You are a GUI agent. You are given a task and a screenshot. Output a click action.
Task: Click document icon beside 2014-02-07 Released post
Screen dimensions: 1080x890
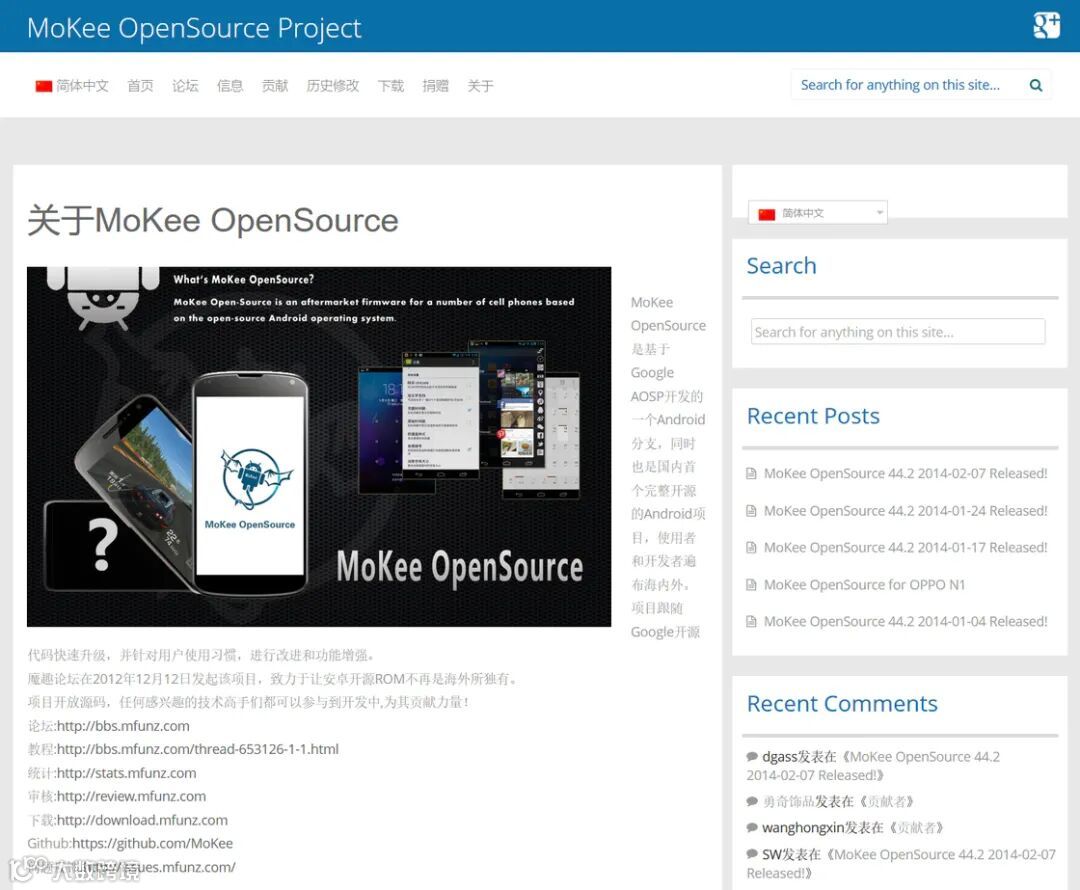tap(751, 473)
